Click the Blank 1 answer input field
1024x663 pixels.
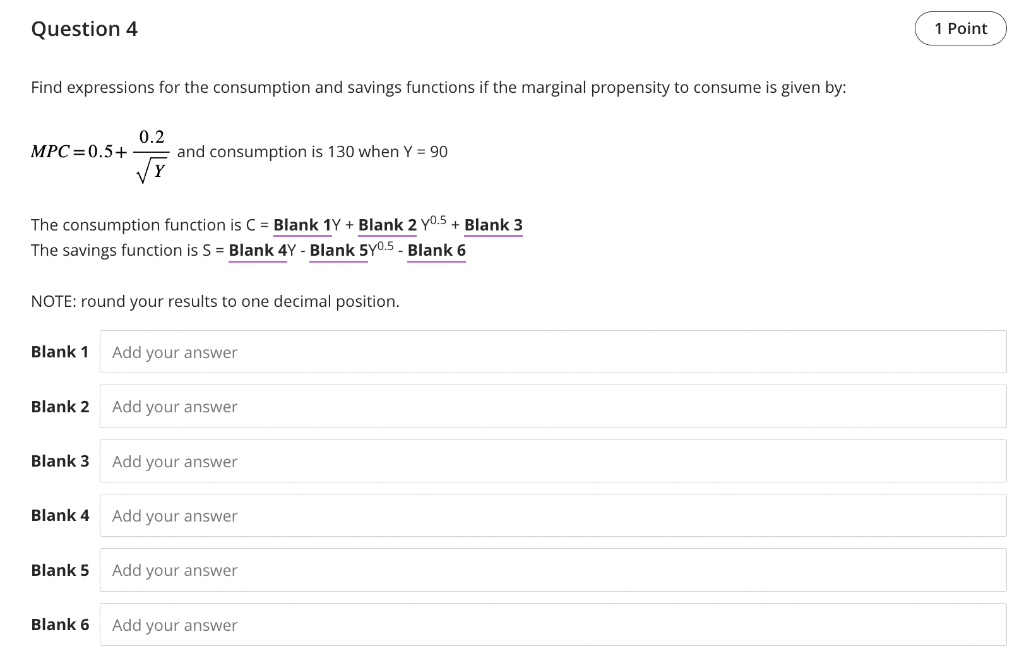[x=553, y=351]
